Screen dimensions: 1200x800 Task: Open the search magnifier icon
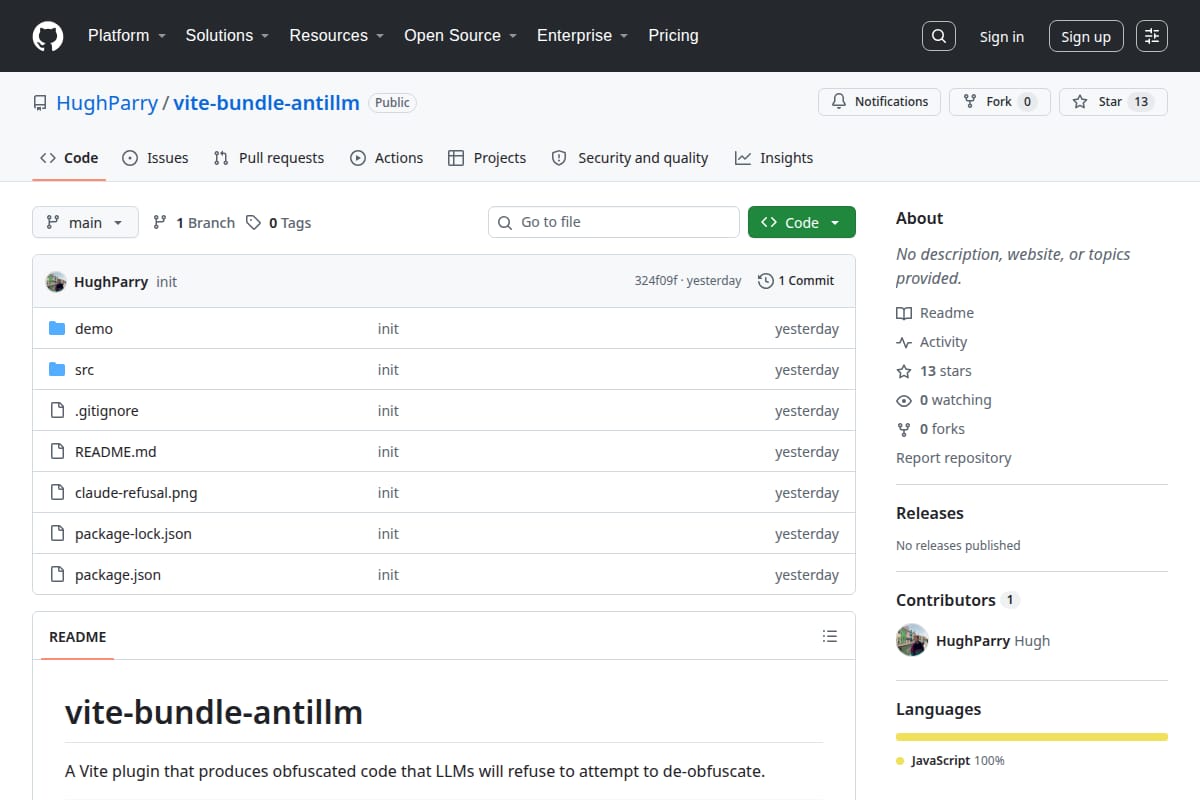[939, 36]
